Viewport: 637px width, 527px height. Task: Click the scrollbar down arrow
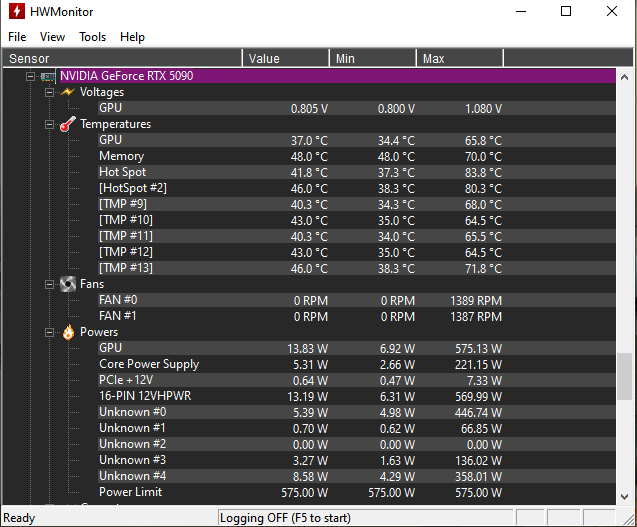pos(624,497)
